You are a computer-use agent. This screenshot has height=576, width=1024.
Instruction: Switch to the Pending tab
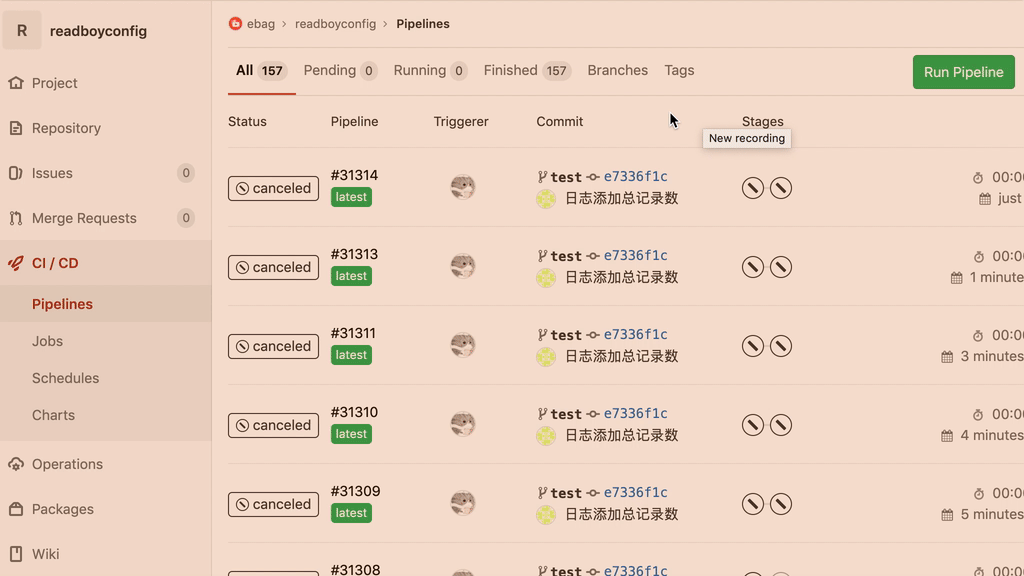[340, 71]
